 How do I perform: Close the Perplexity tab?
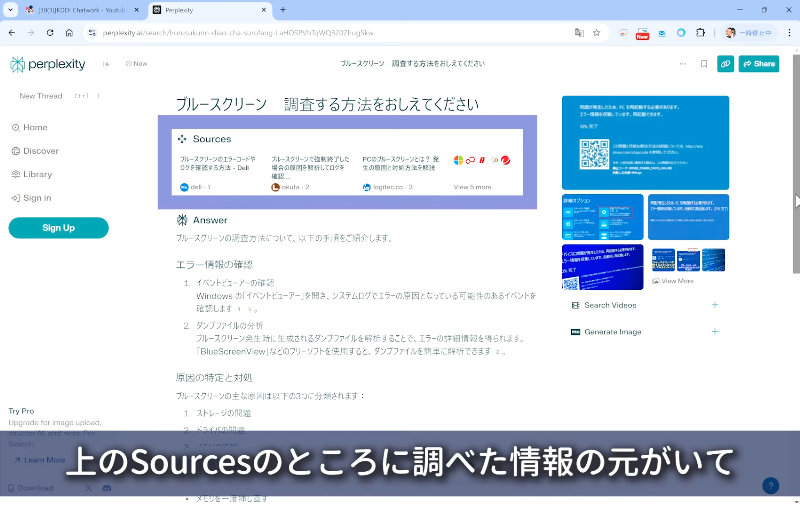coord(264,10)
